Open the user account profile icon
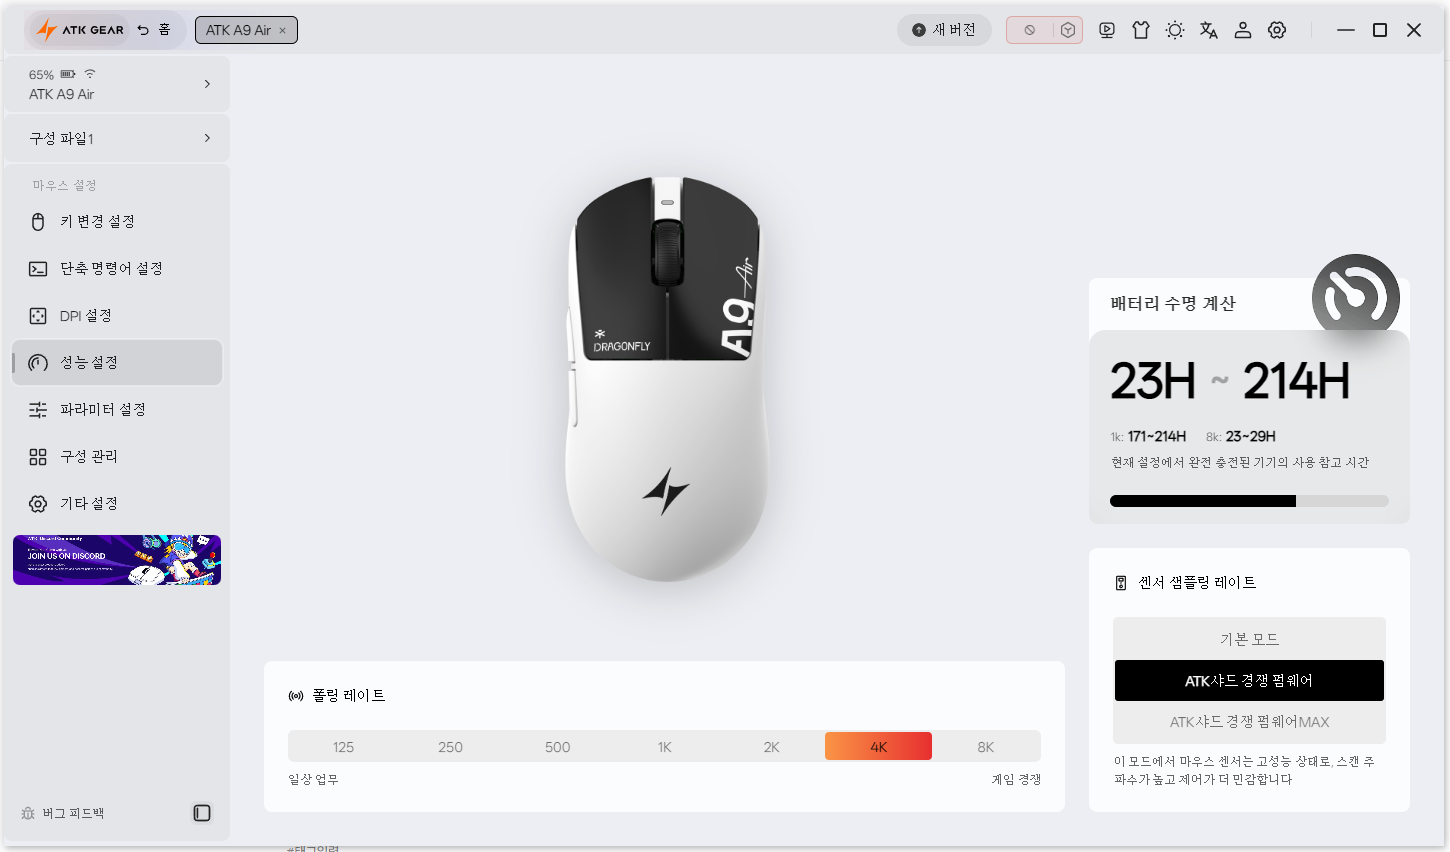The height and width of the screenshot is (852, 1450). pos(1243,30)
